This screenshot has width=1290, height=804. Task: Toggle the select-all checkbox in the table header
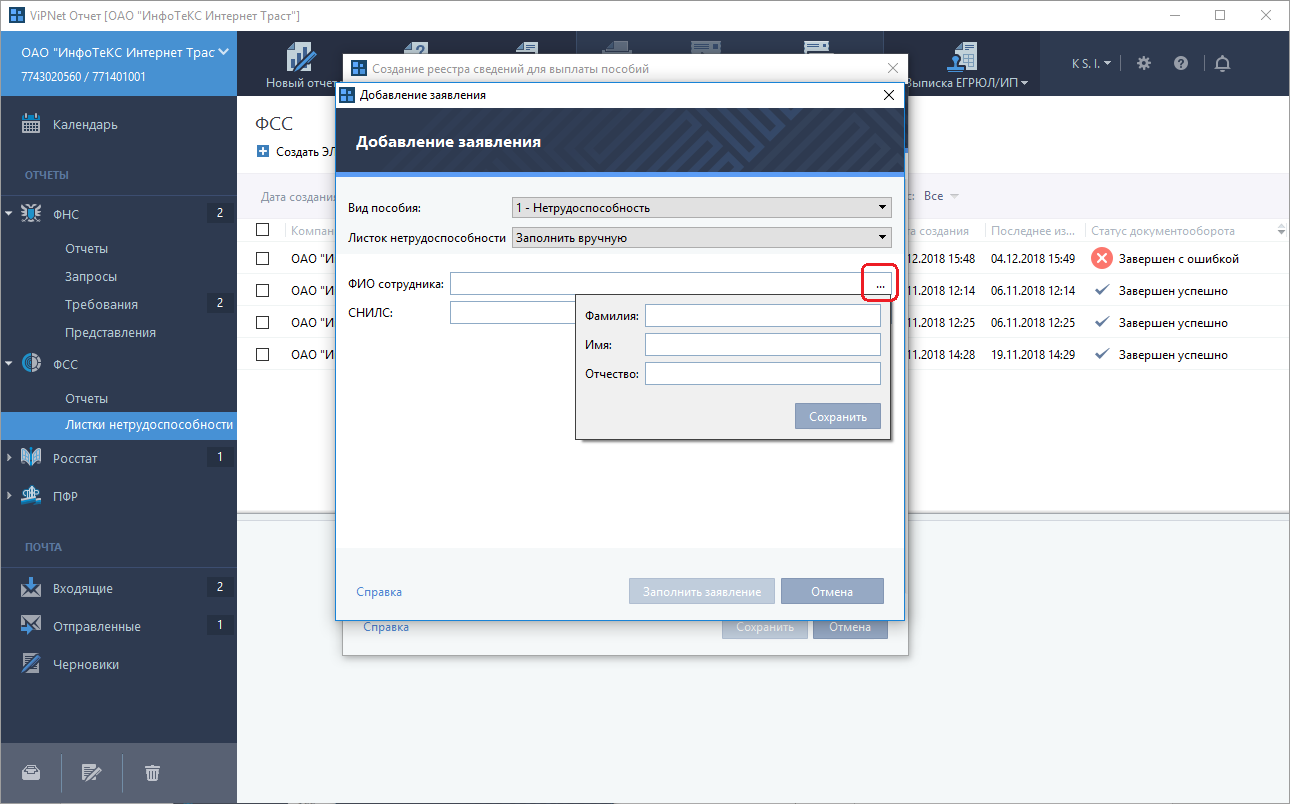[x=263, y=230]
